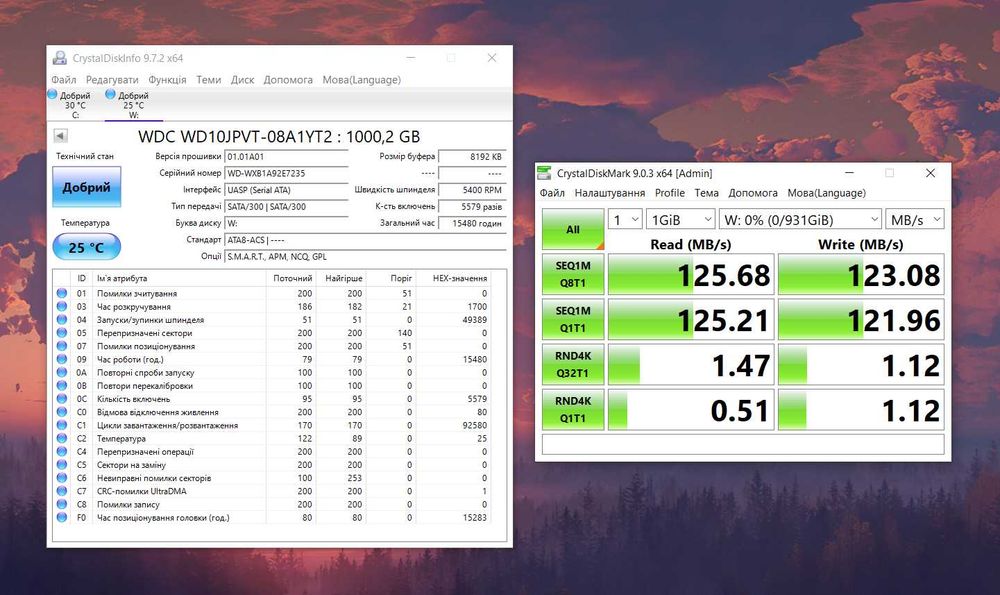
Task: Click the SEQ1M Q1T1 write result 121.96
Action: [x=861, y=320]
